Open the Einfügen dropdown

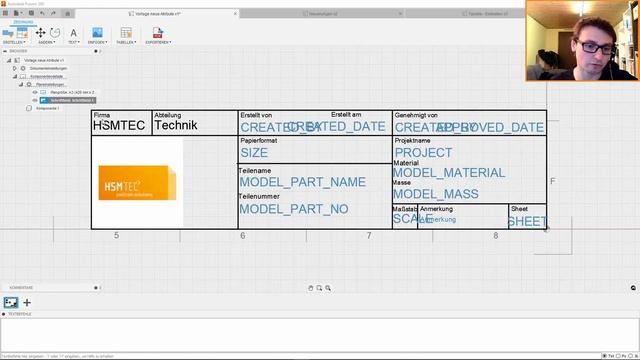[97, 42]
